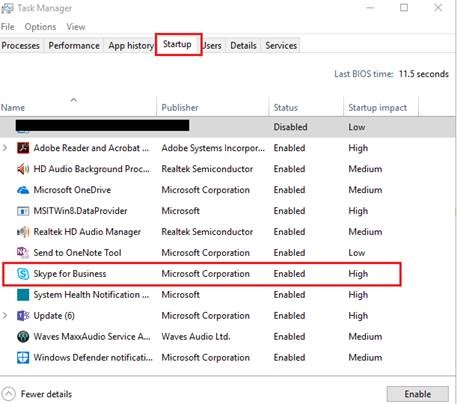The height and width of the screenshot is (404, 457).
Task: Open the Options menu
Action: coord(40,27)
